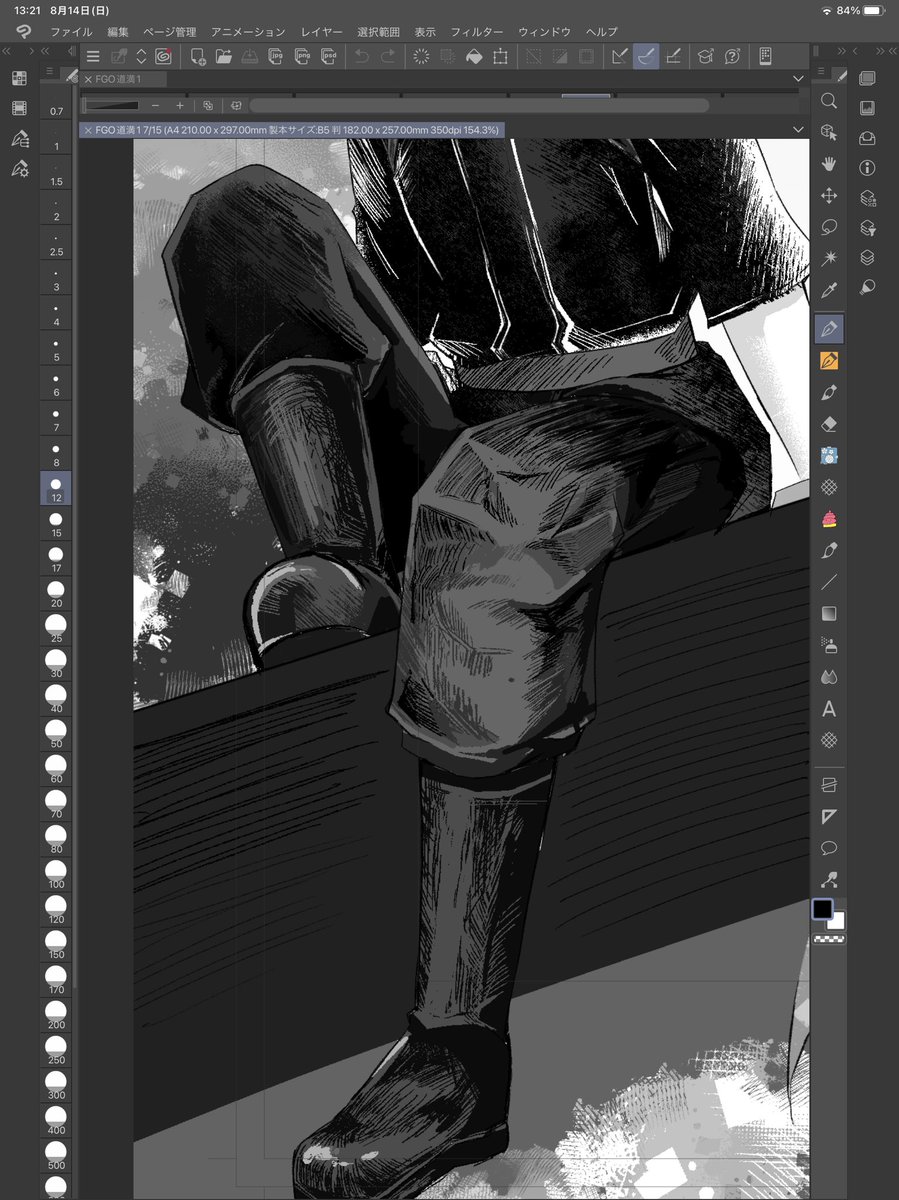
Task: Select brush size 15 preset
Action: point(56,524)
